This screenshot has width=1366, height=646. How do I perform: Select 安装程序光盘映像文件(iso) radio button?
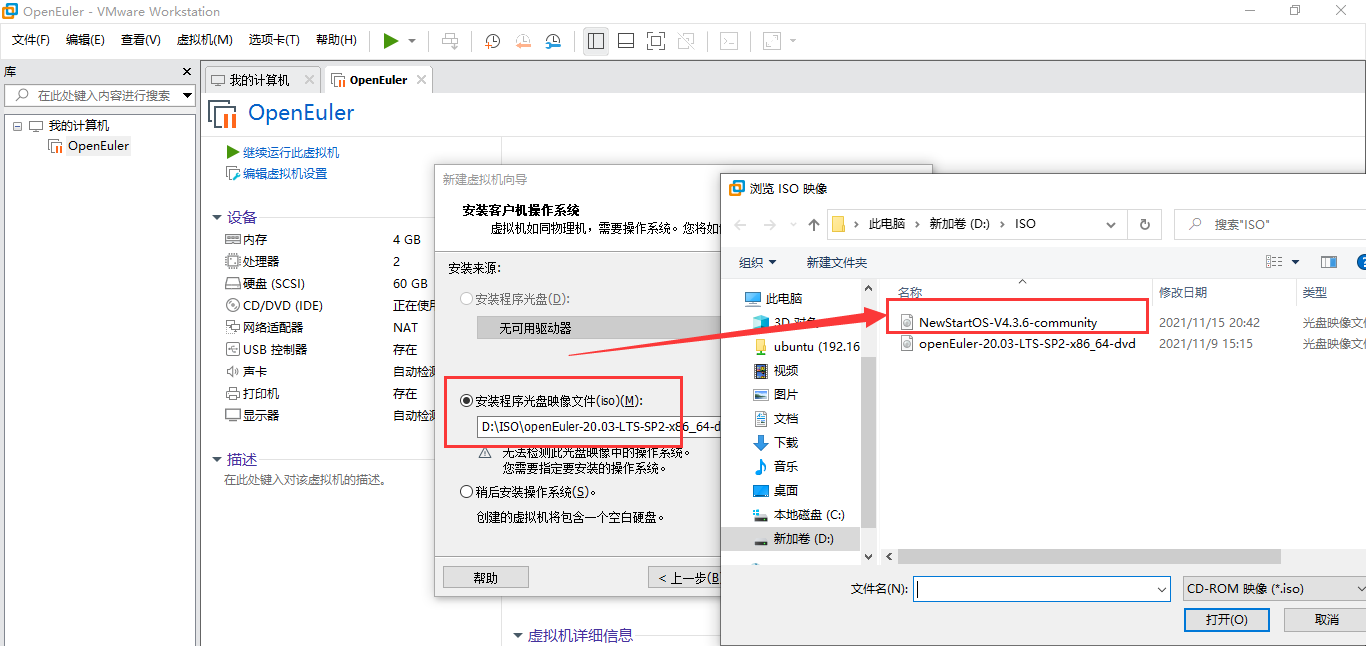point(466,401)
